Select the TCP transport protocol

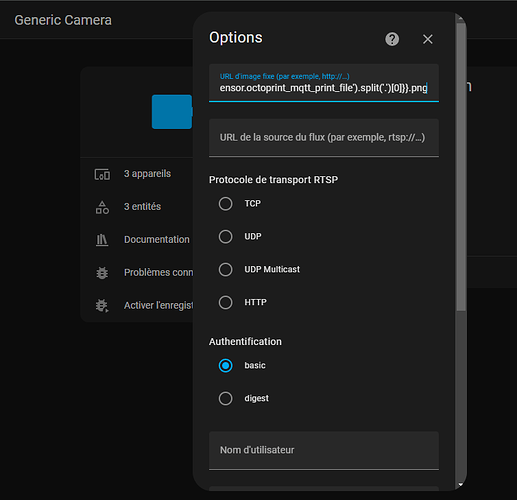coord(226,204)
